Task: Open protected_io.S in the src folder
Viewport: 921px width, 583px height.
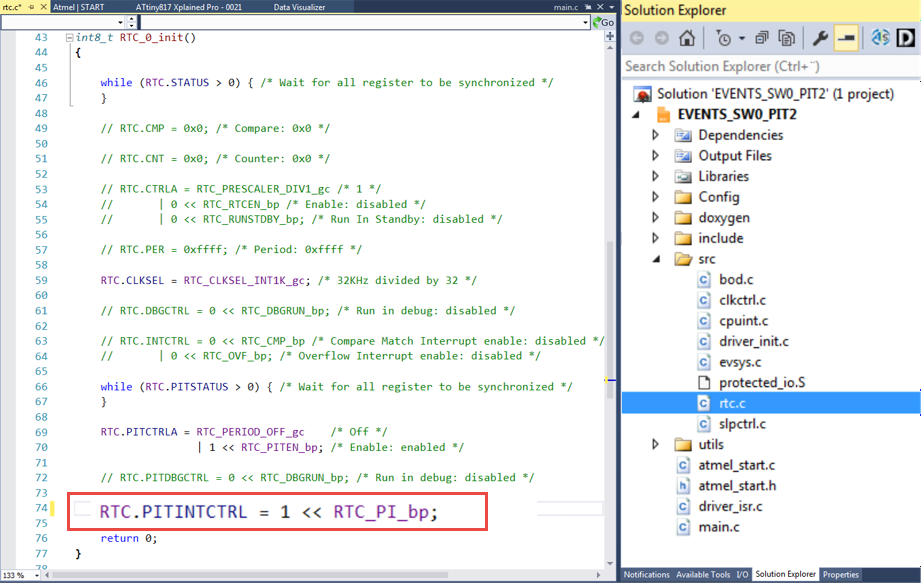Action: (x=762, y=383)
